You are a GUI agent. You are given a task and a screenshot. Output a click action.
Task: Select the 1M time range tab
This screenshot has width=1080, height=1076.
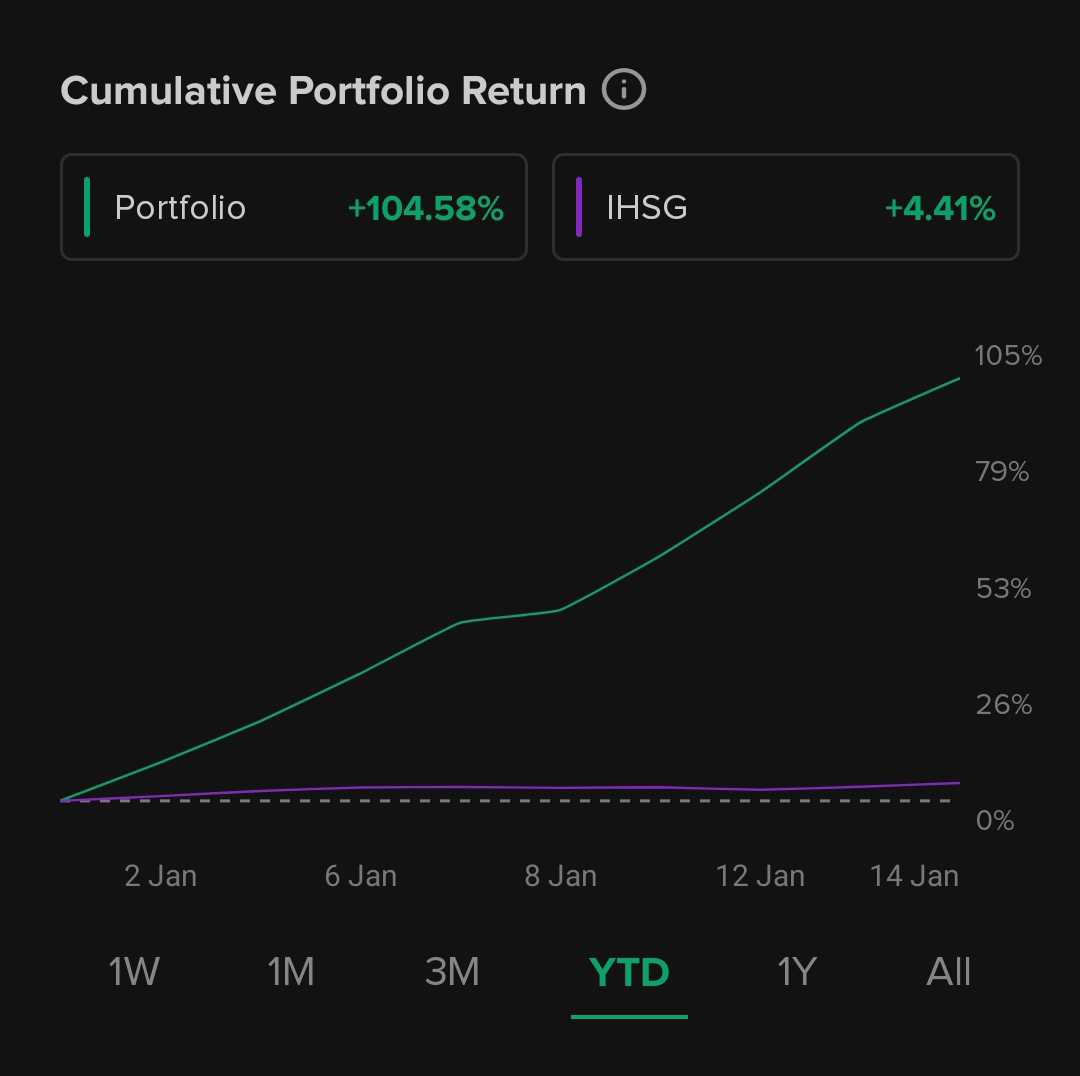pos(291,971)
